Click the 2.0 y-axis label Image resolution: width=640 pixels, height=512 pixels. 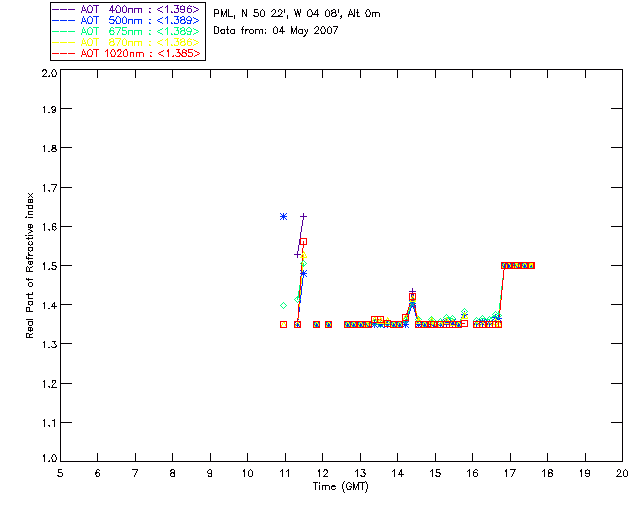[49, 73]
